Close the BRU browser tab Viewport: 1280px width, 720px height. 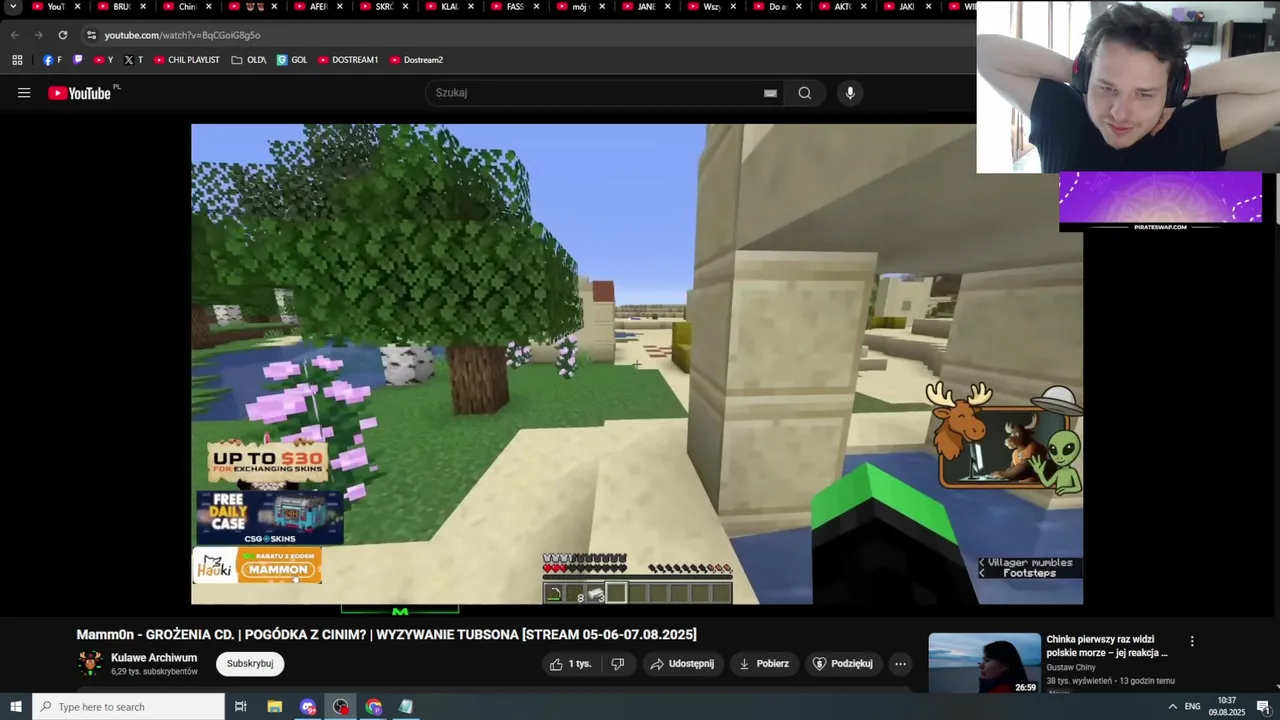click(143, 7)
